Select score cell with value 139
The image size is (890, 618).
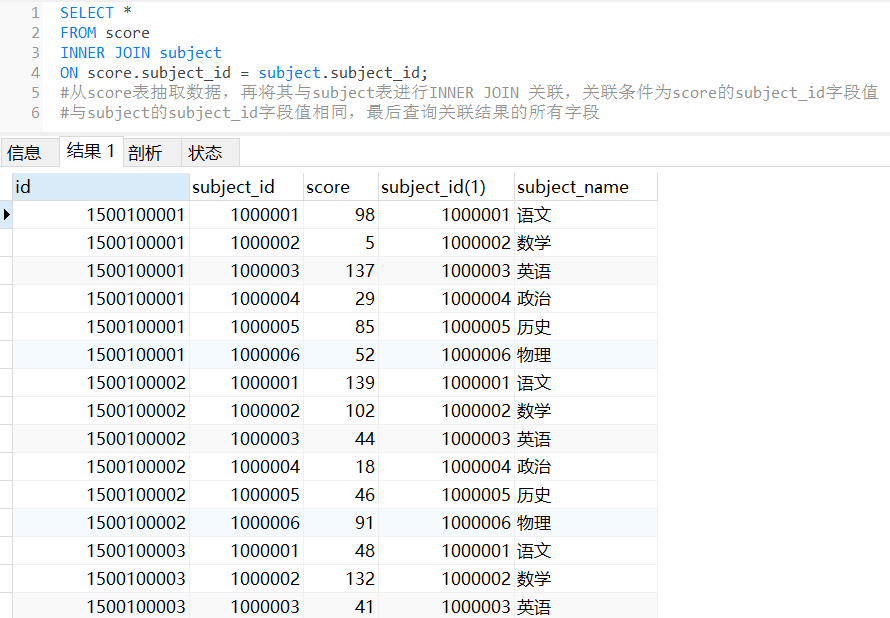point(341,382)
